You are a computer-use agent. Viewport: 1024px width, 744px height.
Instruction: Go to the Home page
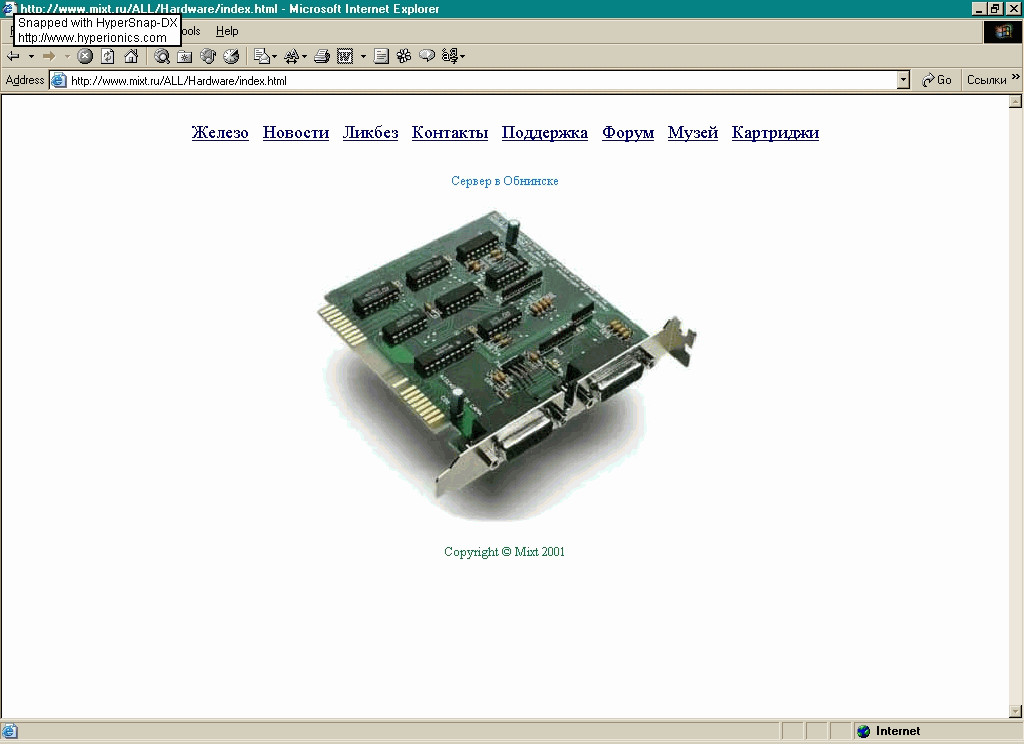[x=131, y=57]
